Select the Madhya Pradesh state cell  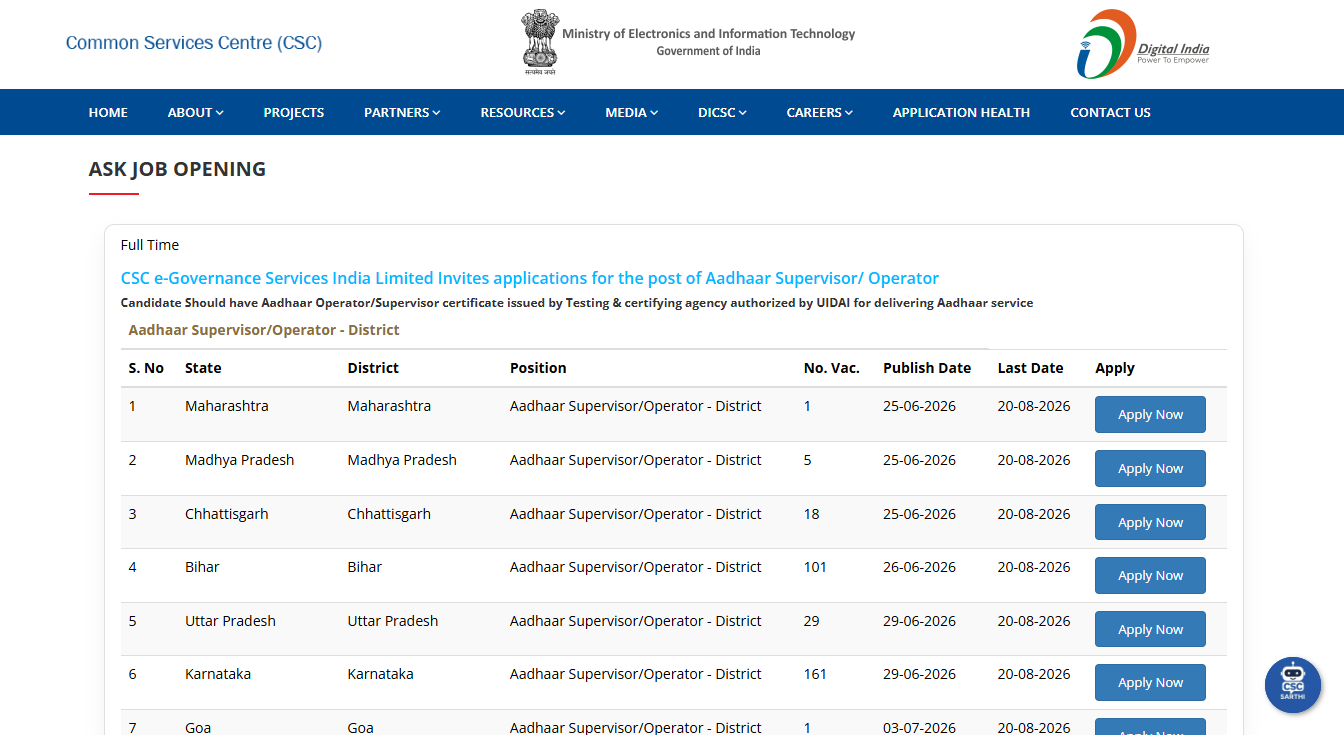[x=240, y=460]
